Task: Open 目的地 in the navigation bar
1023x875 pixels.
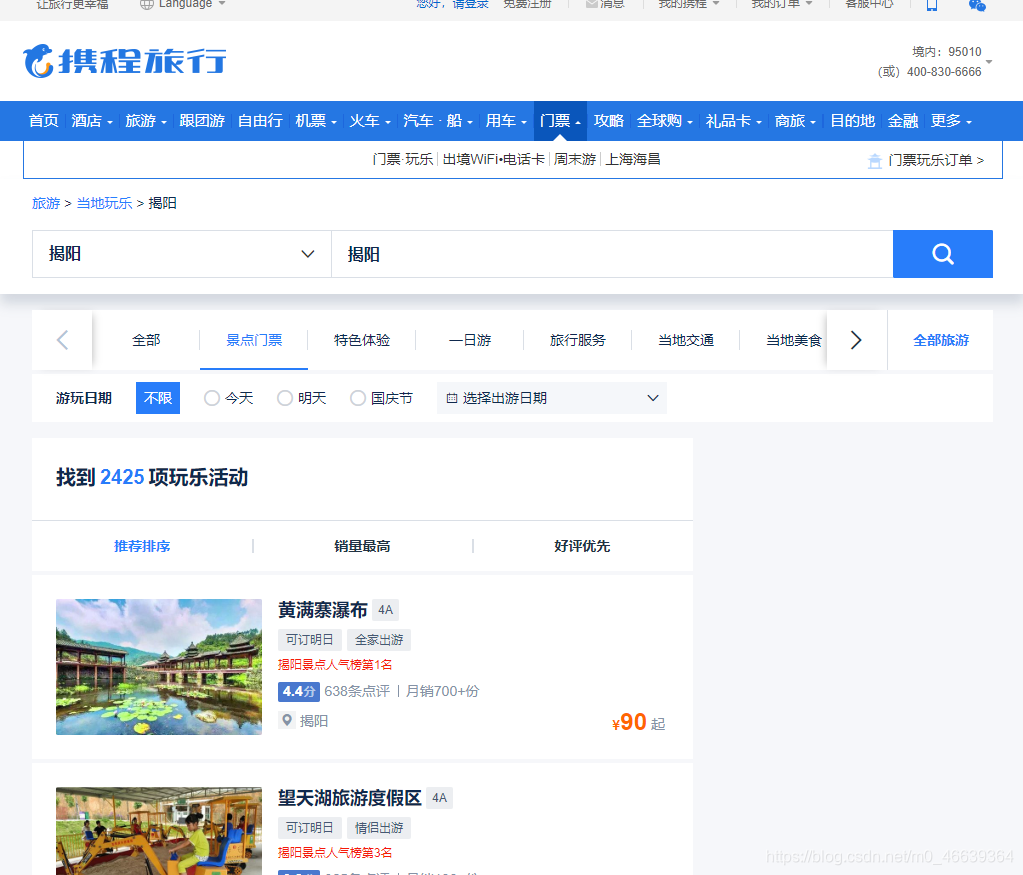Action: (852, 121)
